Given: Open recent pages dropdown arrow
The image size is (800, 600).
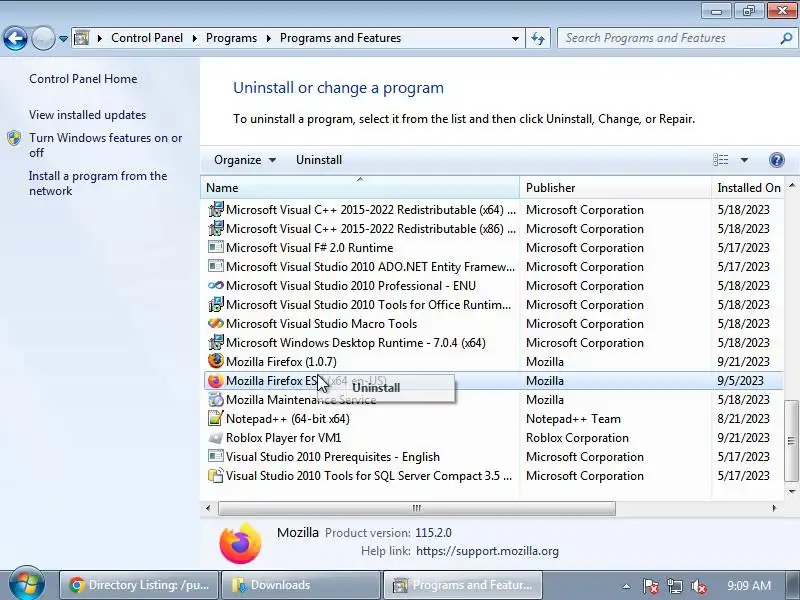Looking at the screenshot, I should (x=63, y=39).
